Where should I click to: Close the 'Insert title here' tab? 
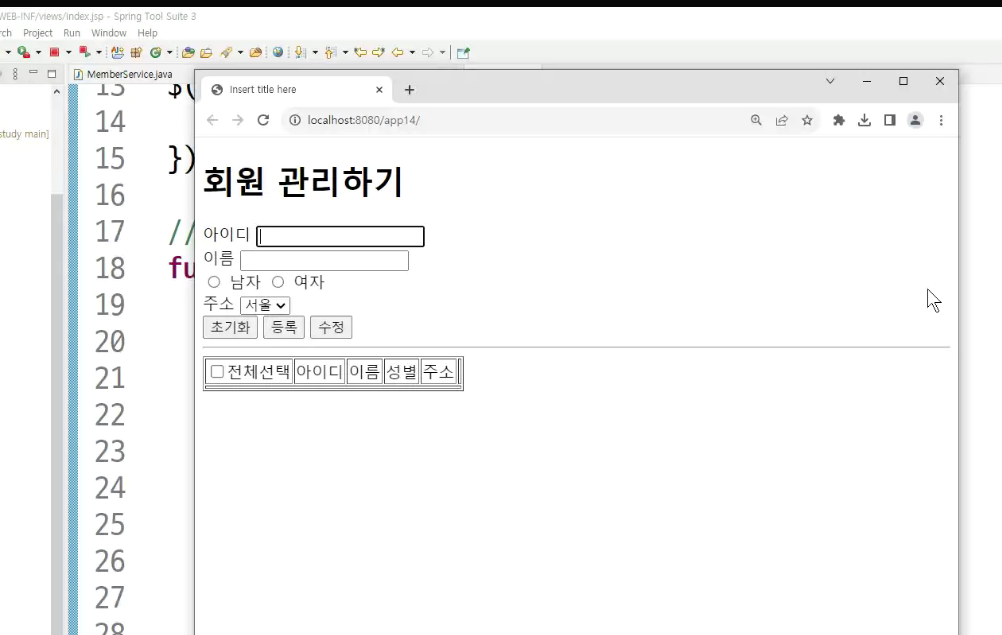pos(379,90)
